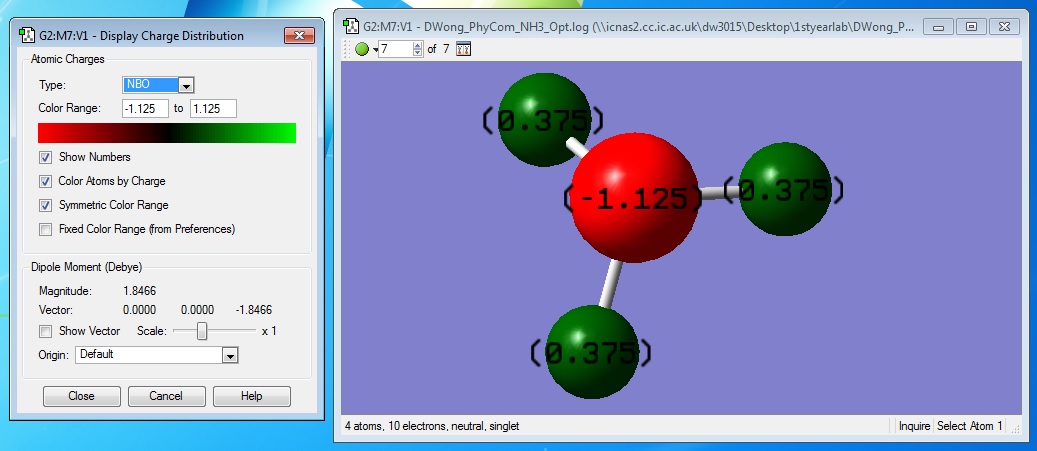Select the red nitrogen atom labeled -1.125
The width and height of the screenshot is (1037, 451).
point(634,197)
